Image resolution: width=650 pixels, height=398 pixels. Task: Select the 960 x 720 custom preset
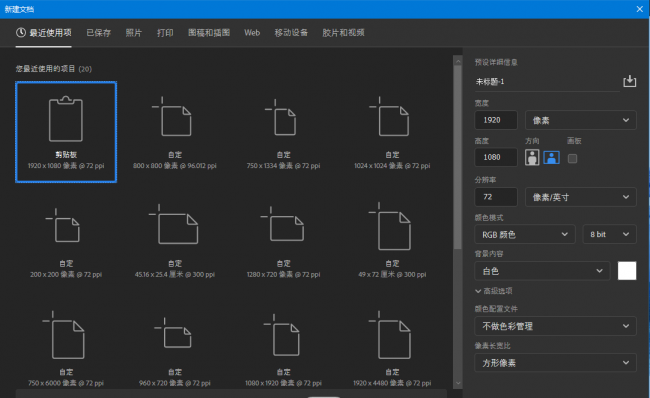coord(175,348)
